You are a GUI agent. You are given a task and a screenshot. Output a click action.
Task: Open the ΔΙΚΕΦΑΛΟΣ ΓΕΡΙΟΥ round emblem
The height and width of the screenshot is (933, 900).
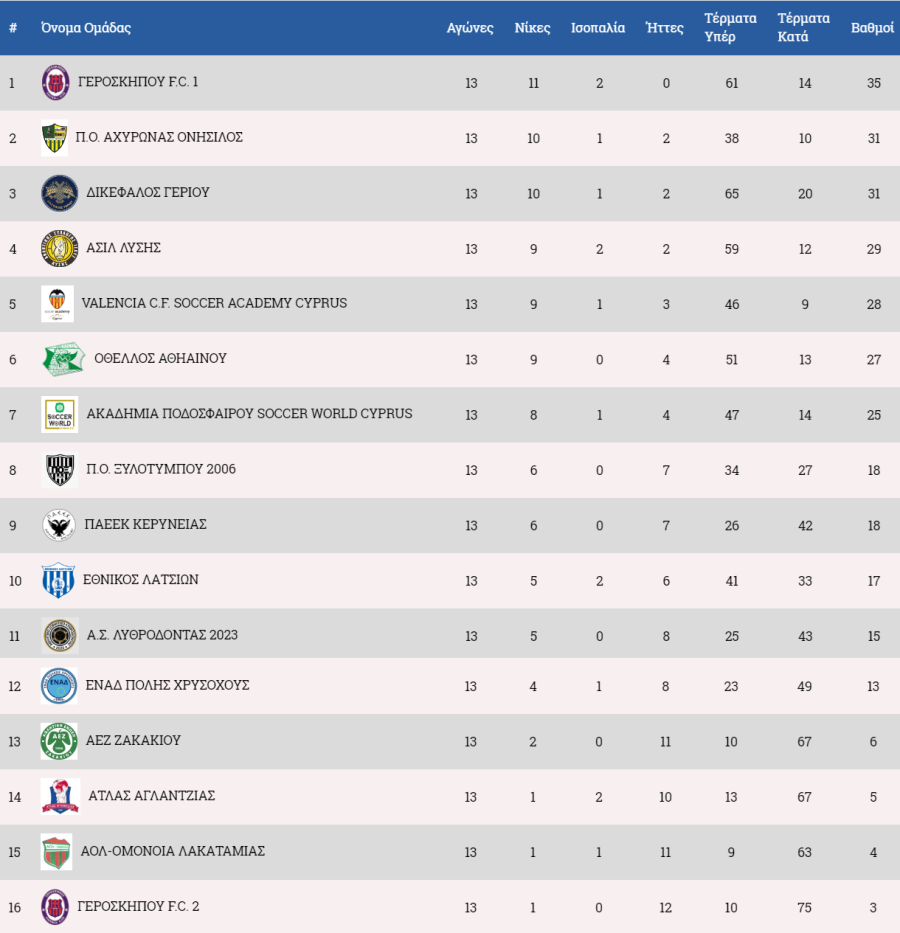click(x=59, y=193)
